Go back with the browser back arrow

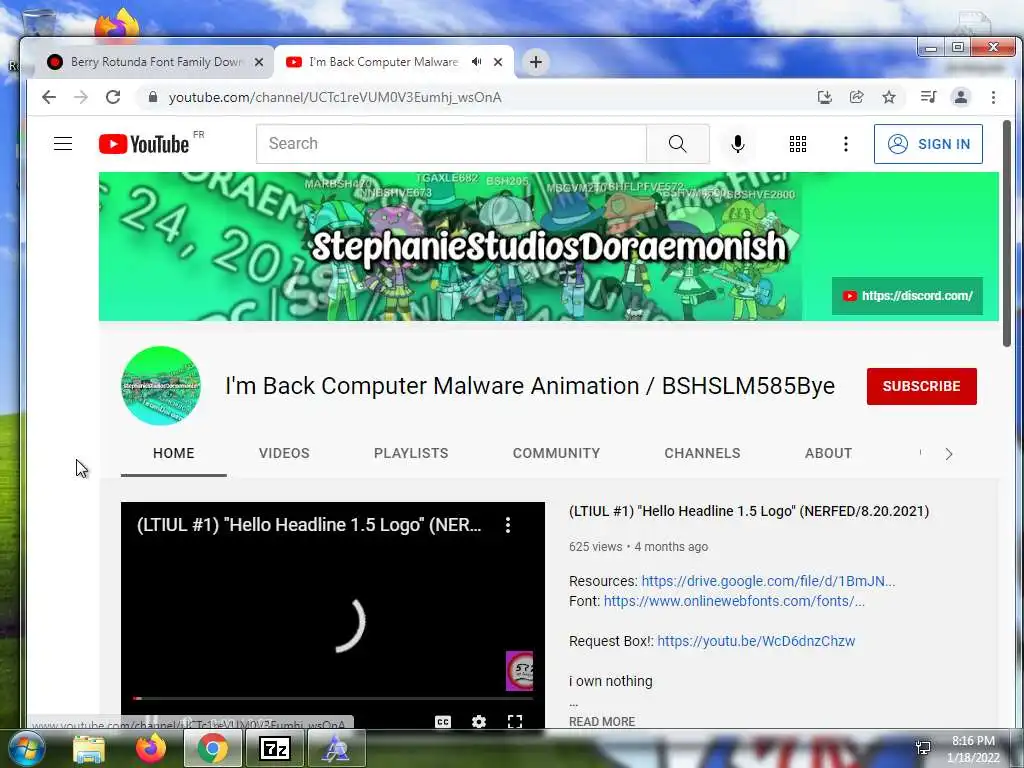coord(49,97)
